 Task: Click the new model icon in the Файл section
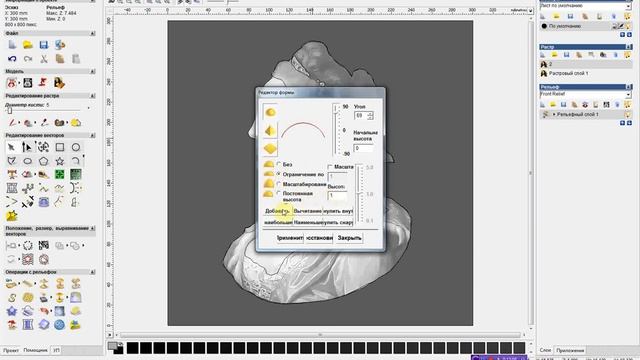tap(12, 45)
